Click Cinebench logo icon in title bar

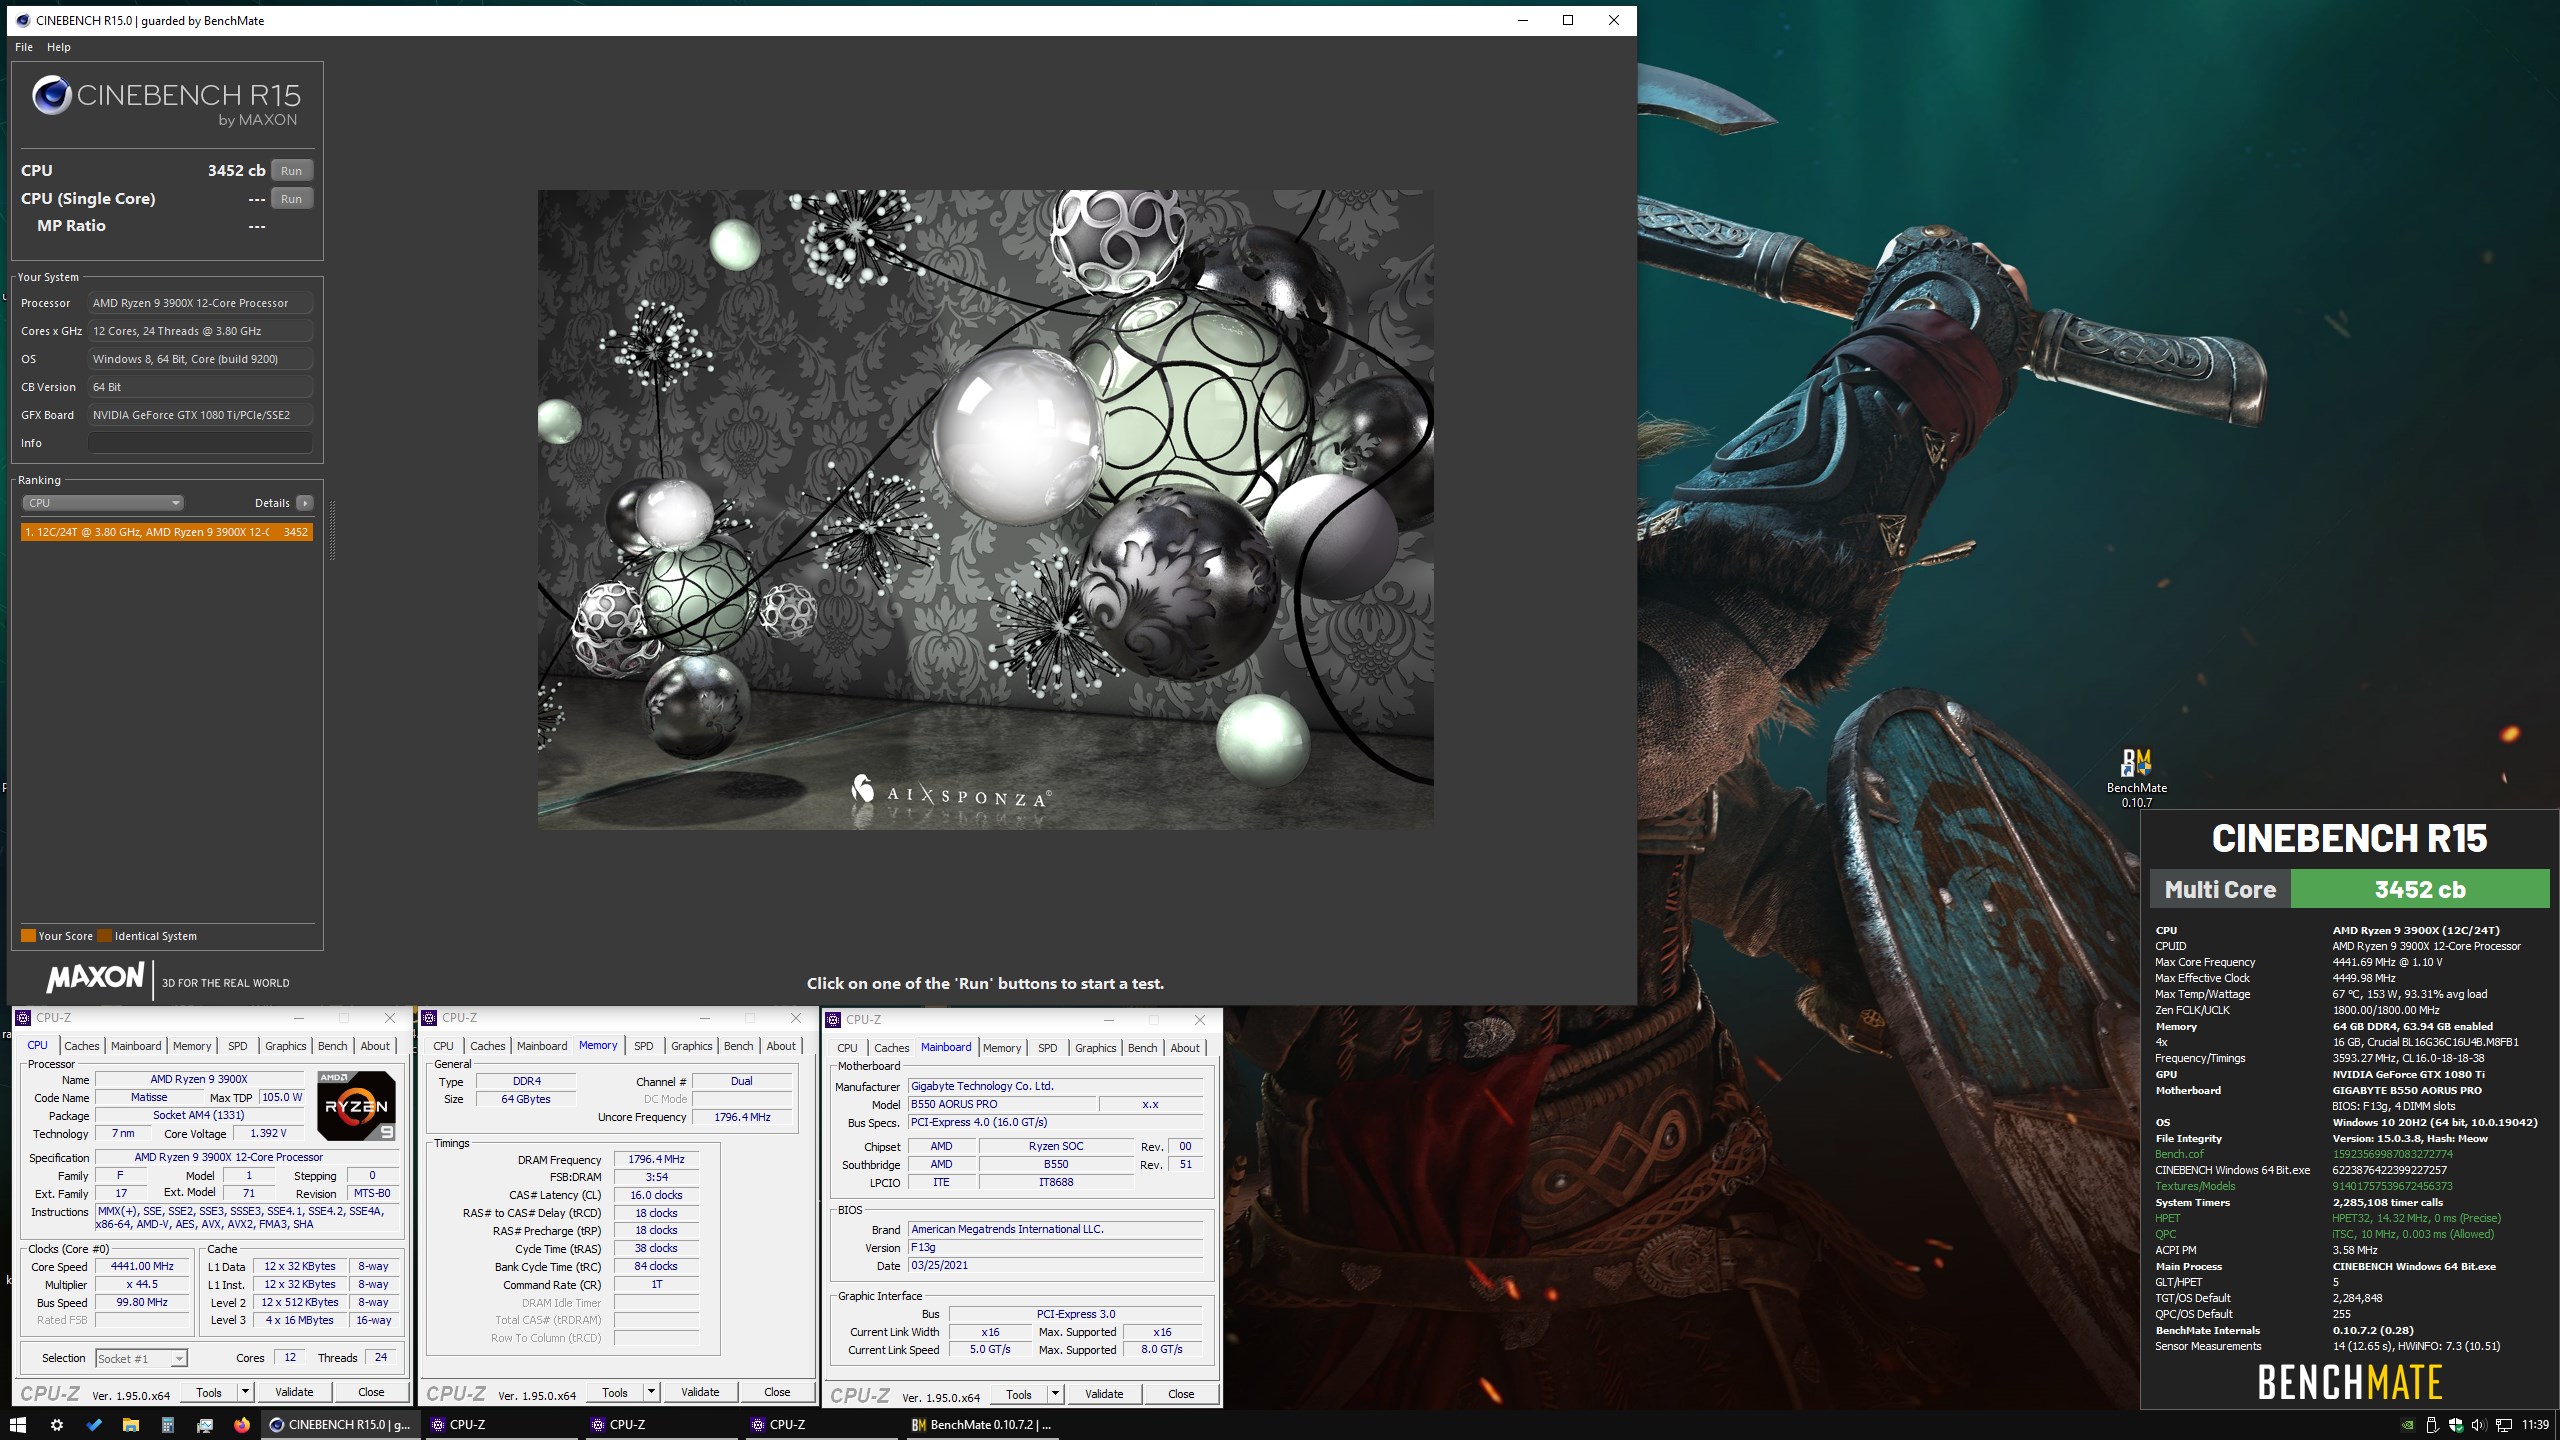[23, 20]
